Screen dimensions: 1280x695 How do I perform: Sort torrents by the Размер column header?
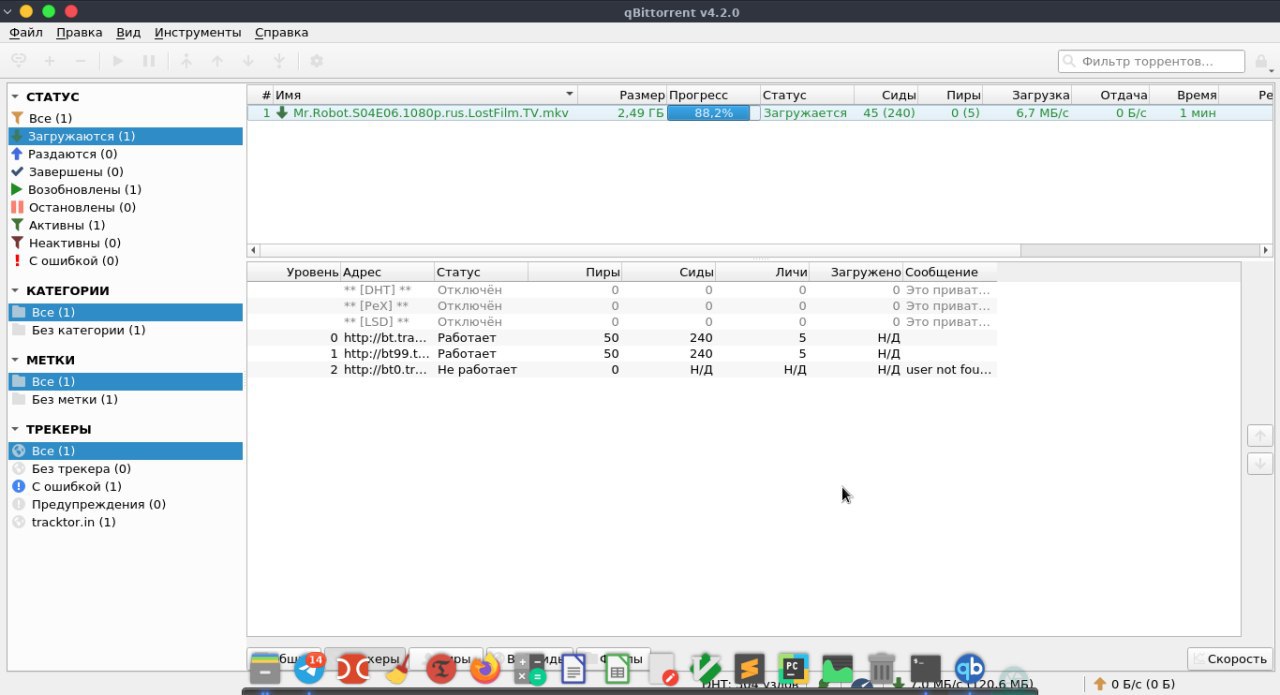622,95
